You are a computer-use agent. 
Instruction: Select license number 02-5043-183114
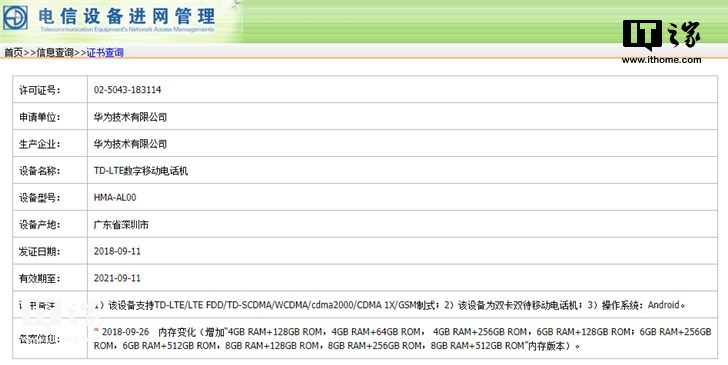click(x=127, y=90)
